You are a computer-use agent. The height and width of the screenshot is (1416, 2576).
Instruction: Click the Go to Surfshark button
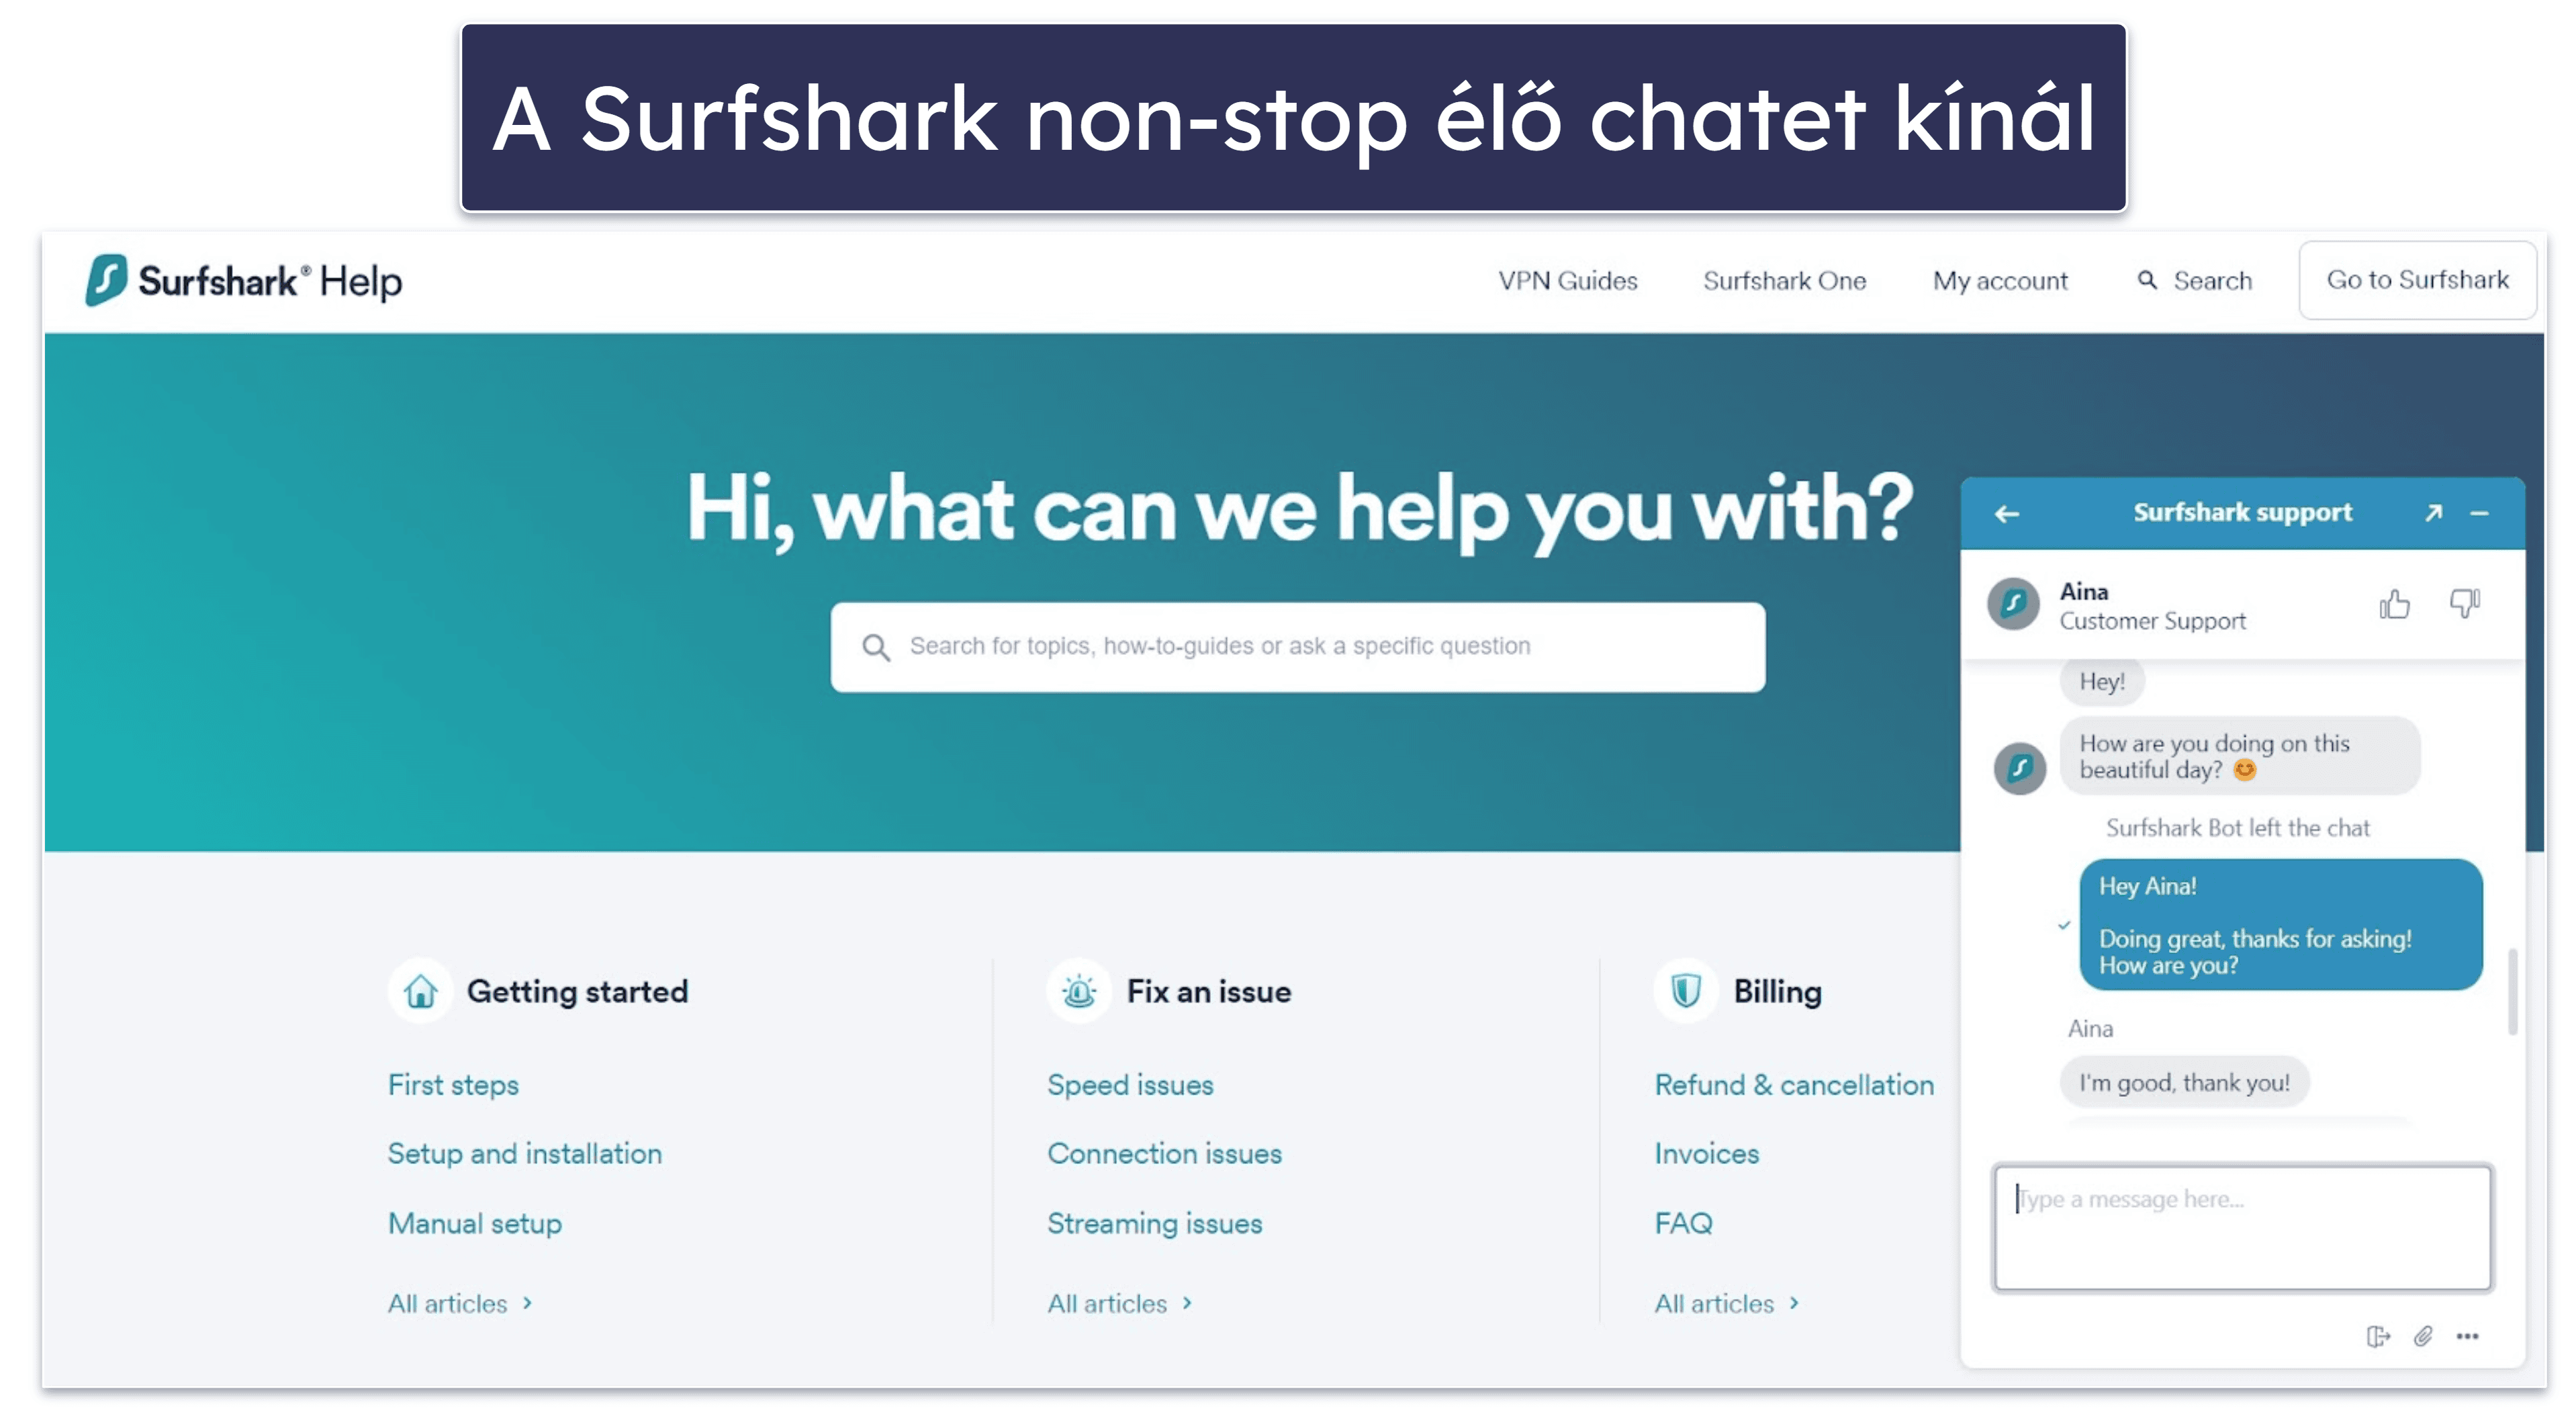pos(2417,280)
